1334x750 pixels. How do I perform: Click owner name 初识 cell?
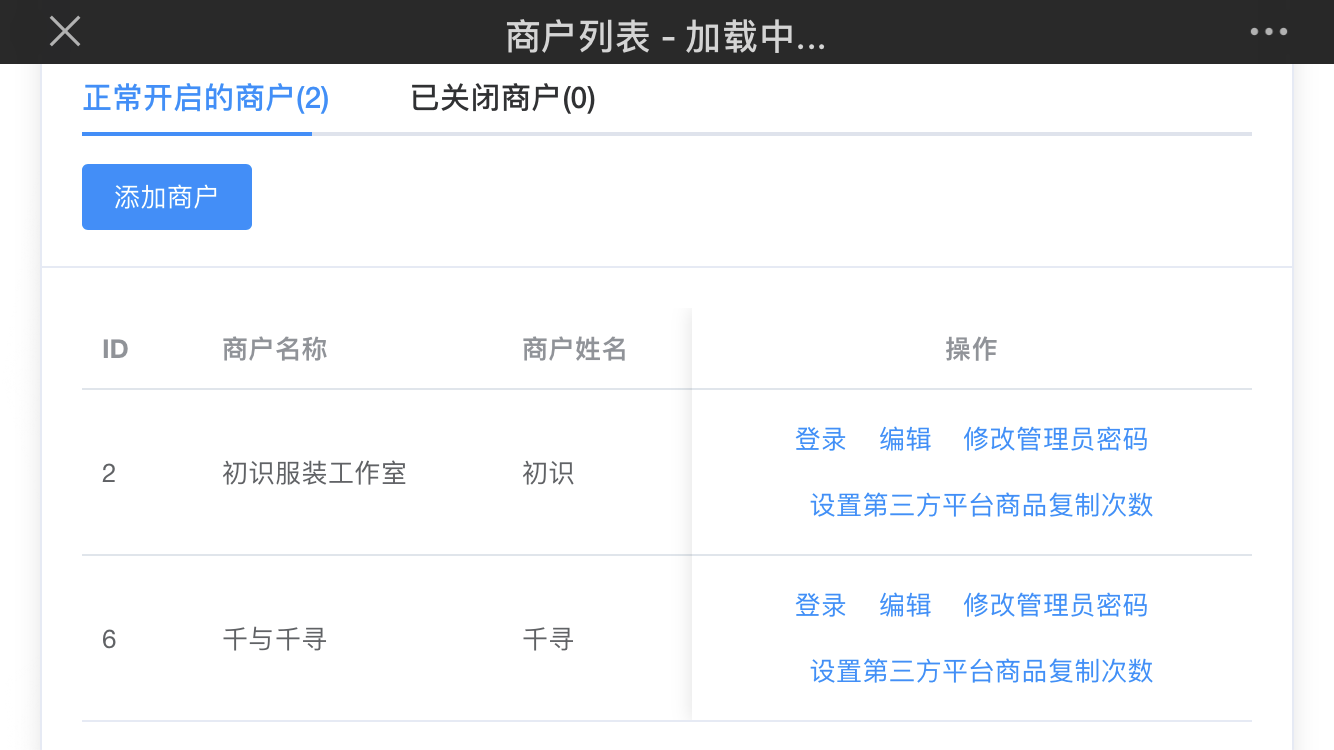pyautogui.click(x=548, y=473)
